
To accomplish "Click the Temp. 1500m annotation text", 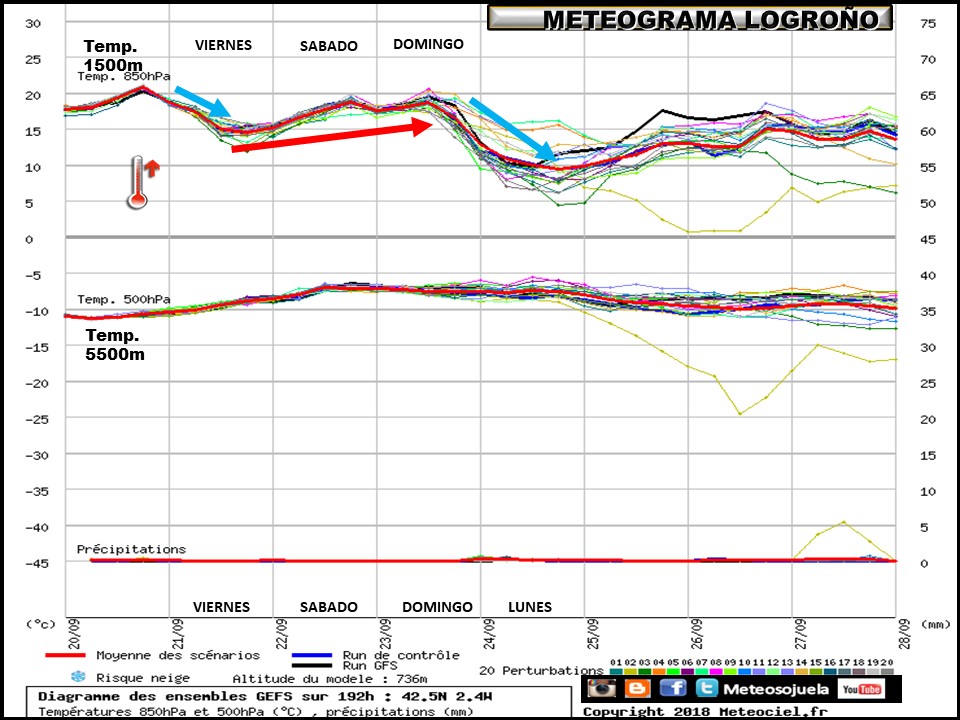I will point(113,55).
